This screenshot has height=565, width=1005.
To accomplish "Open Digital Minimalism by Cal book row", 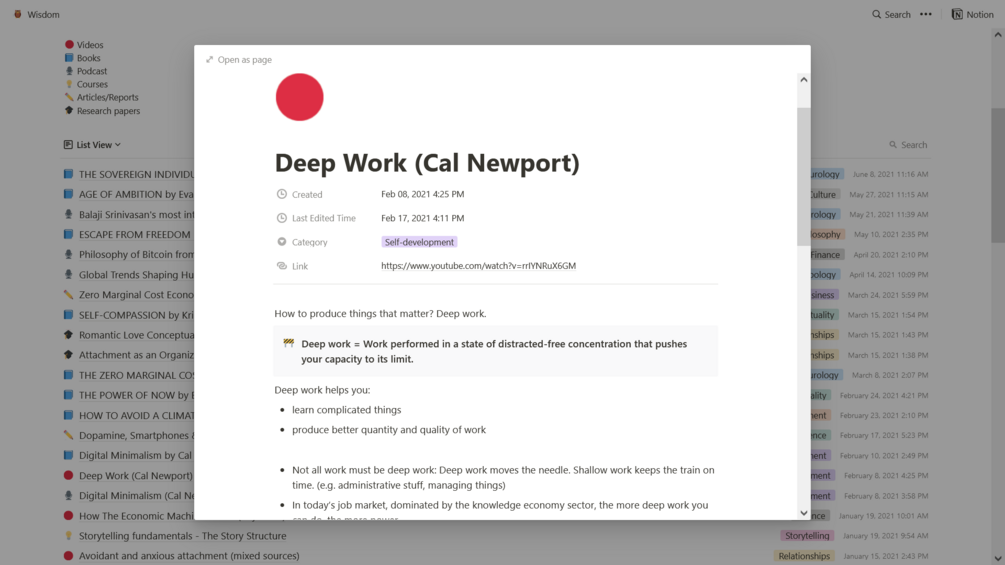I will (x=135, y=455).
